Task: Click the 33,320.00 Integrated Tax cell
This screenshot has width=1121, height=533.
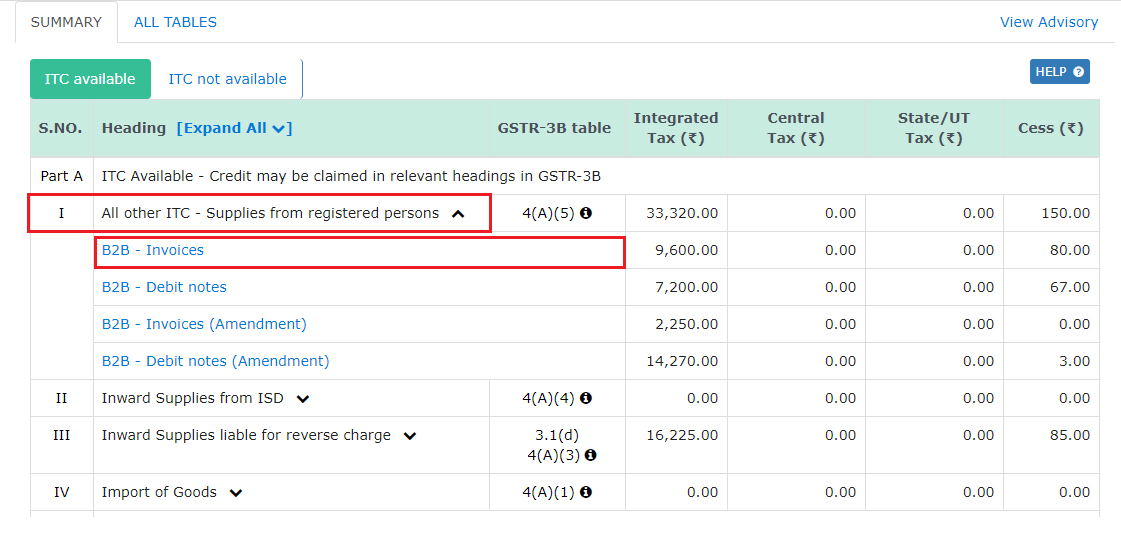Action: 682,213
